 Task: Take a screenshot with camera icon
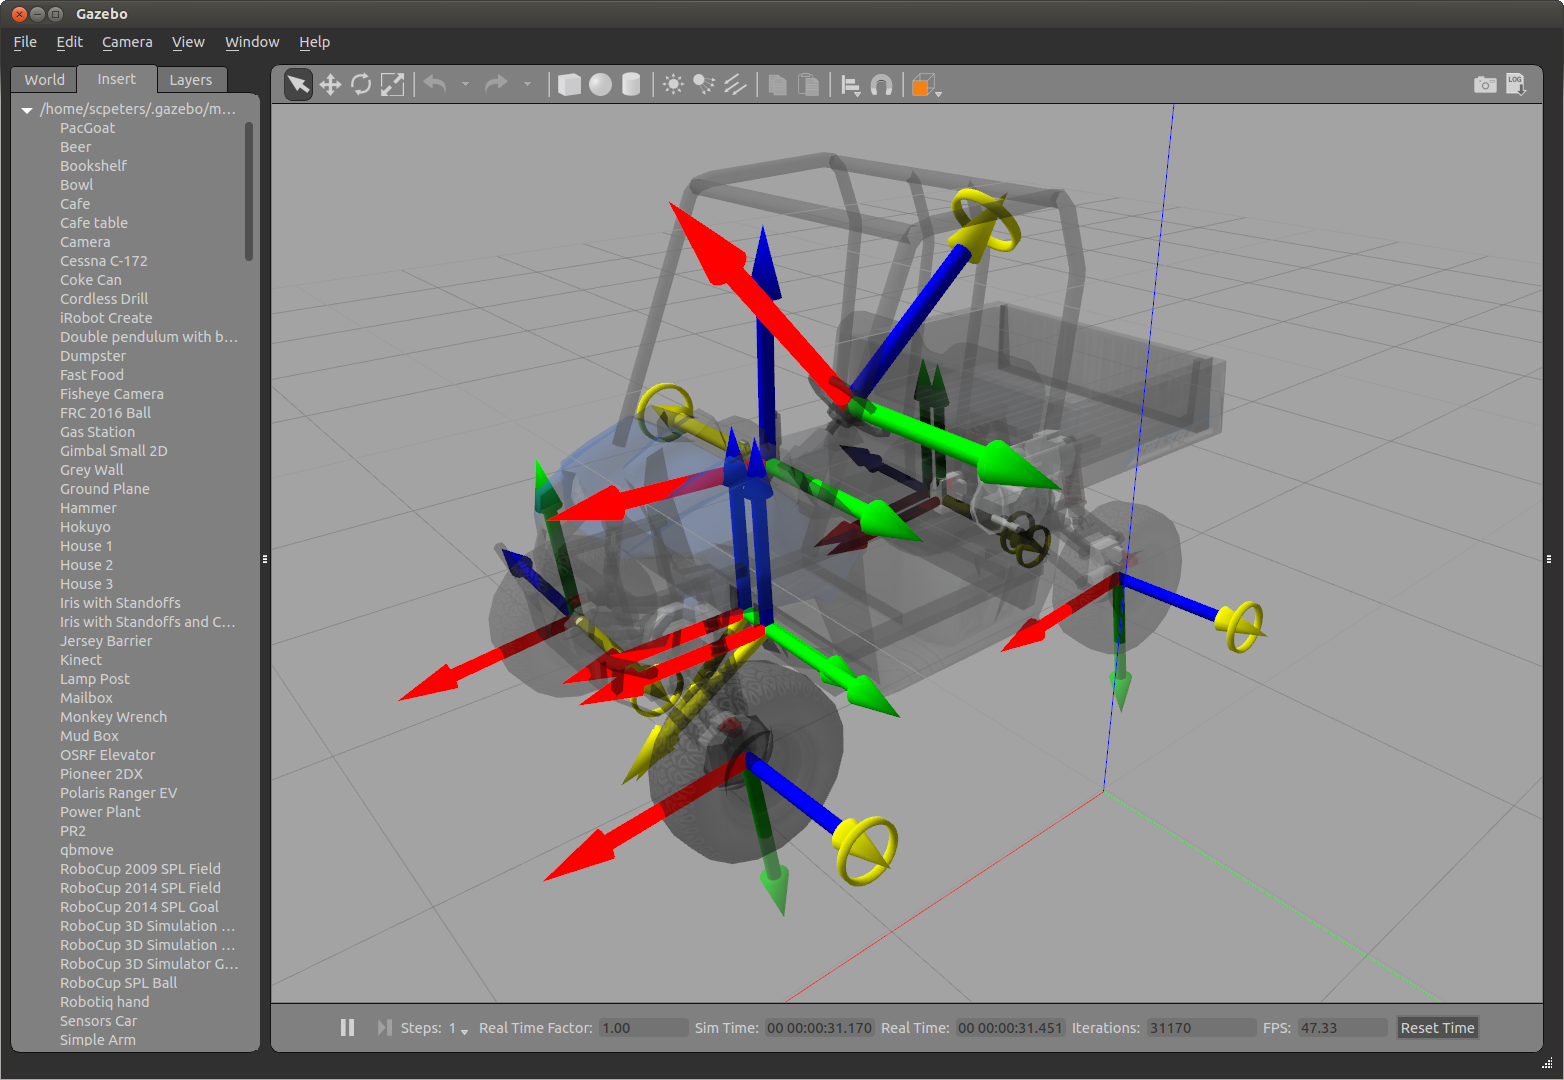pos(1485,85)
